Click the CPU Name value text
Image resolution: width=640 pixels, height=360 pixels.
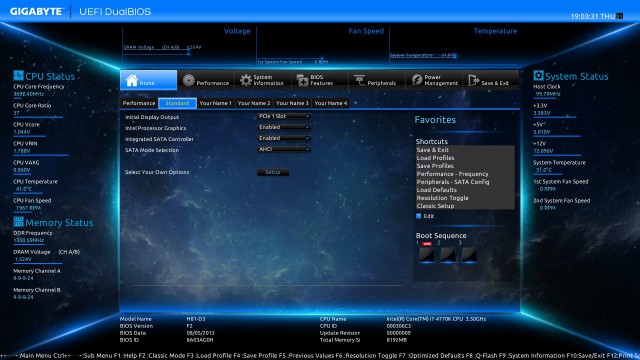click(x=436, y=319)
